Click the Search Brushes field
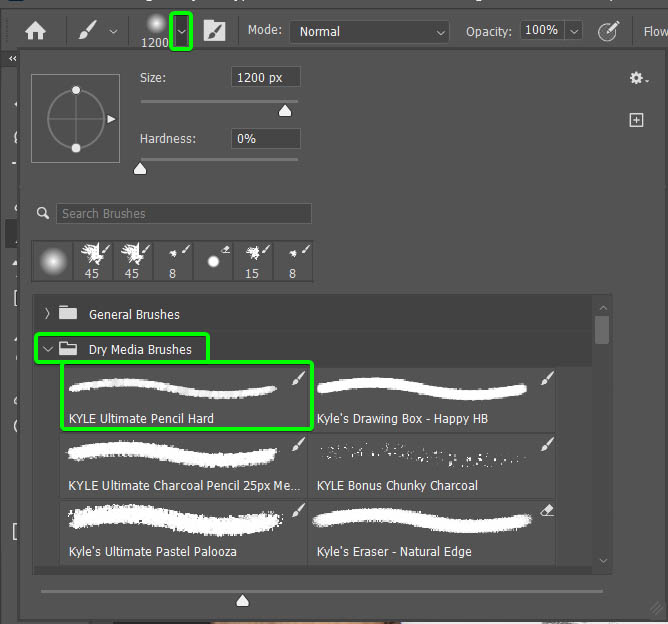Screen dimensions: 668x624 (x=184, y=213)
